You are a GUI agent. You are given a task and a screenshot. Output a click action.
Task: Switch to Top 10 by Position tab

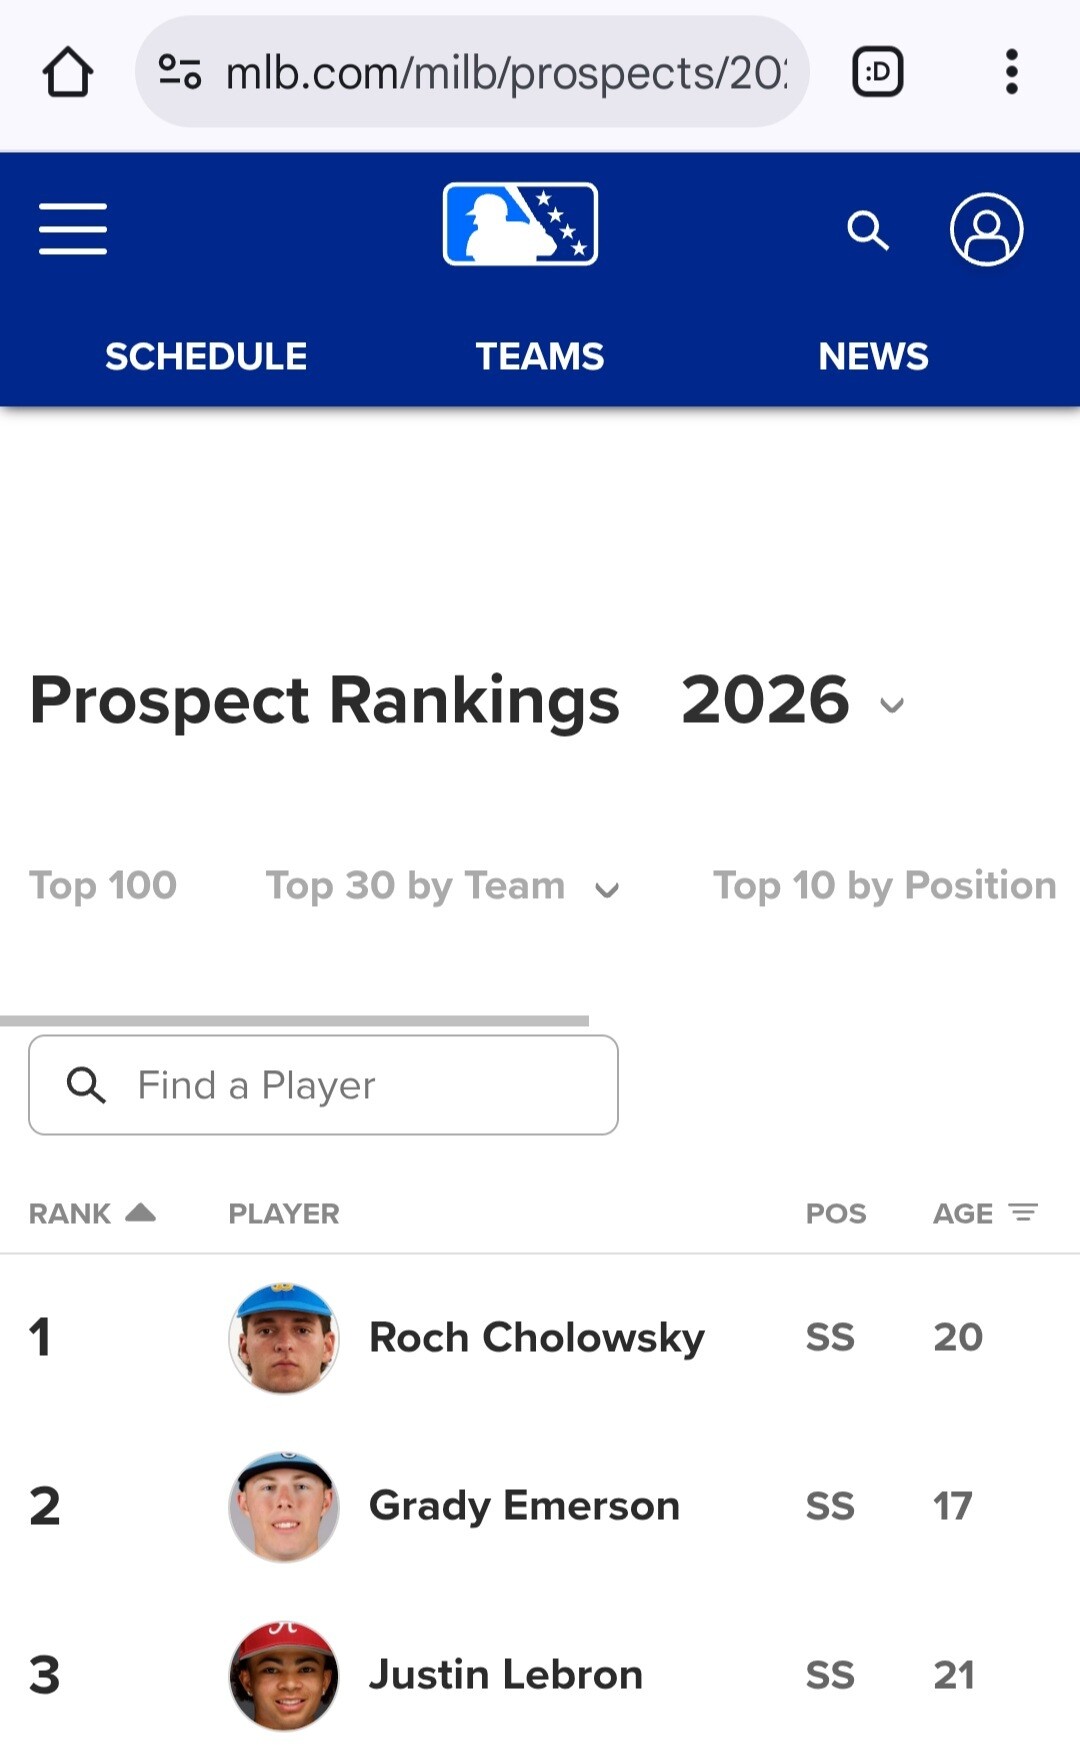click(884, 886)
